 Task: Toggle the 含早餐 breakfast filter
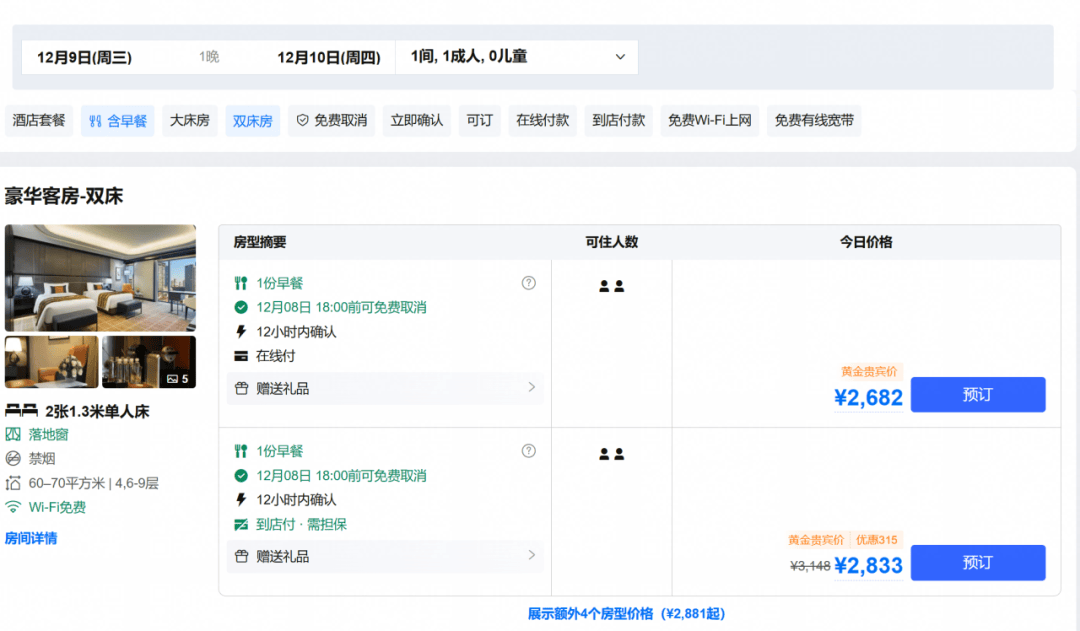pyautogui.click(x=118, y=121)
